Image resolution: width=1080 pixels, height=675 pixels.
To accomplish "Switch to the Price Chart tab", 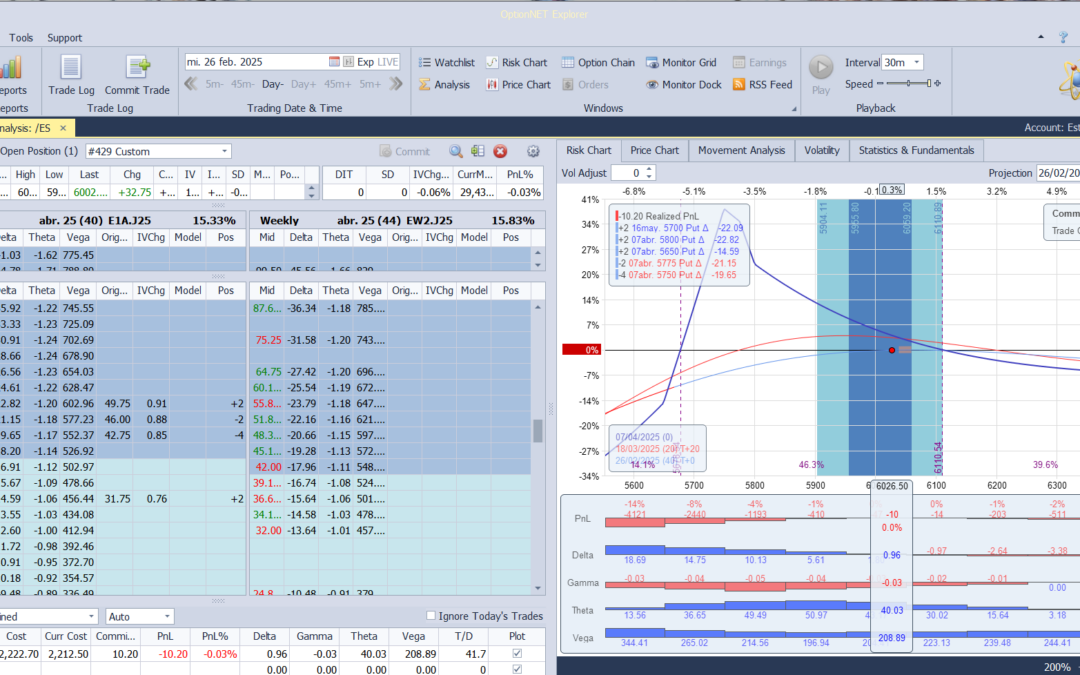I will pyautogui.click(x=654, y=151).
